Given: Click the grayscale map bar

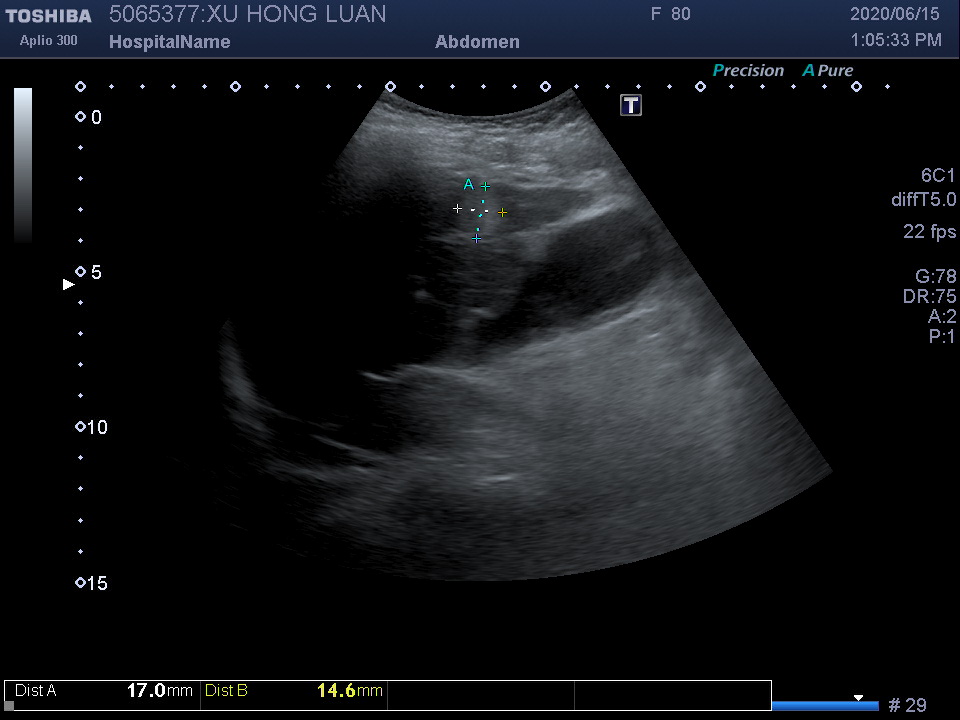Looking at the screenshot, I should 23,165.
